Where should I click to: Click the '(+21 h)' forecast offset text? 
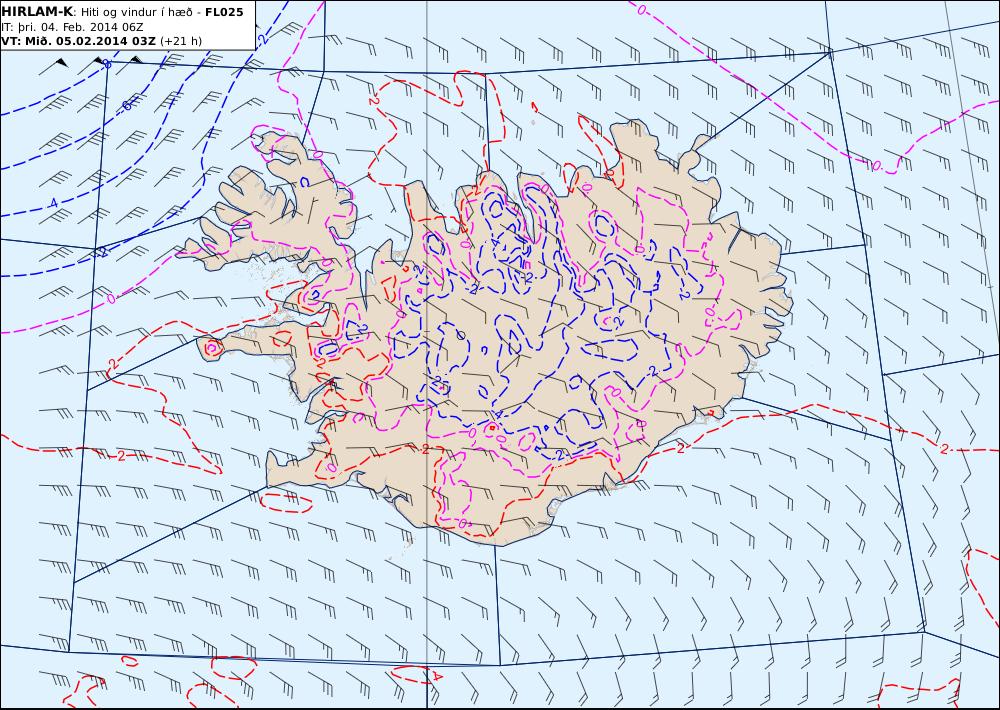pos(180,41)
